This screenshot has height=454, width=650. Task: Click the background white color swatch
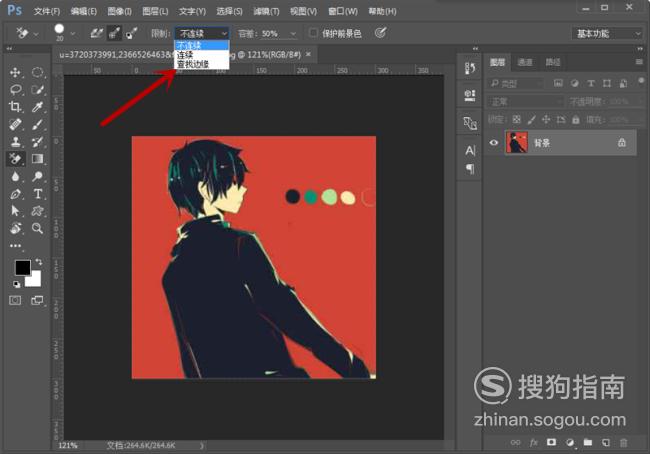point(35,280)
